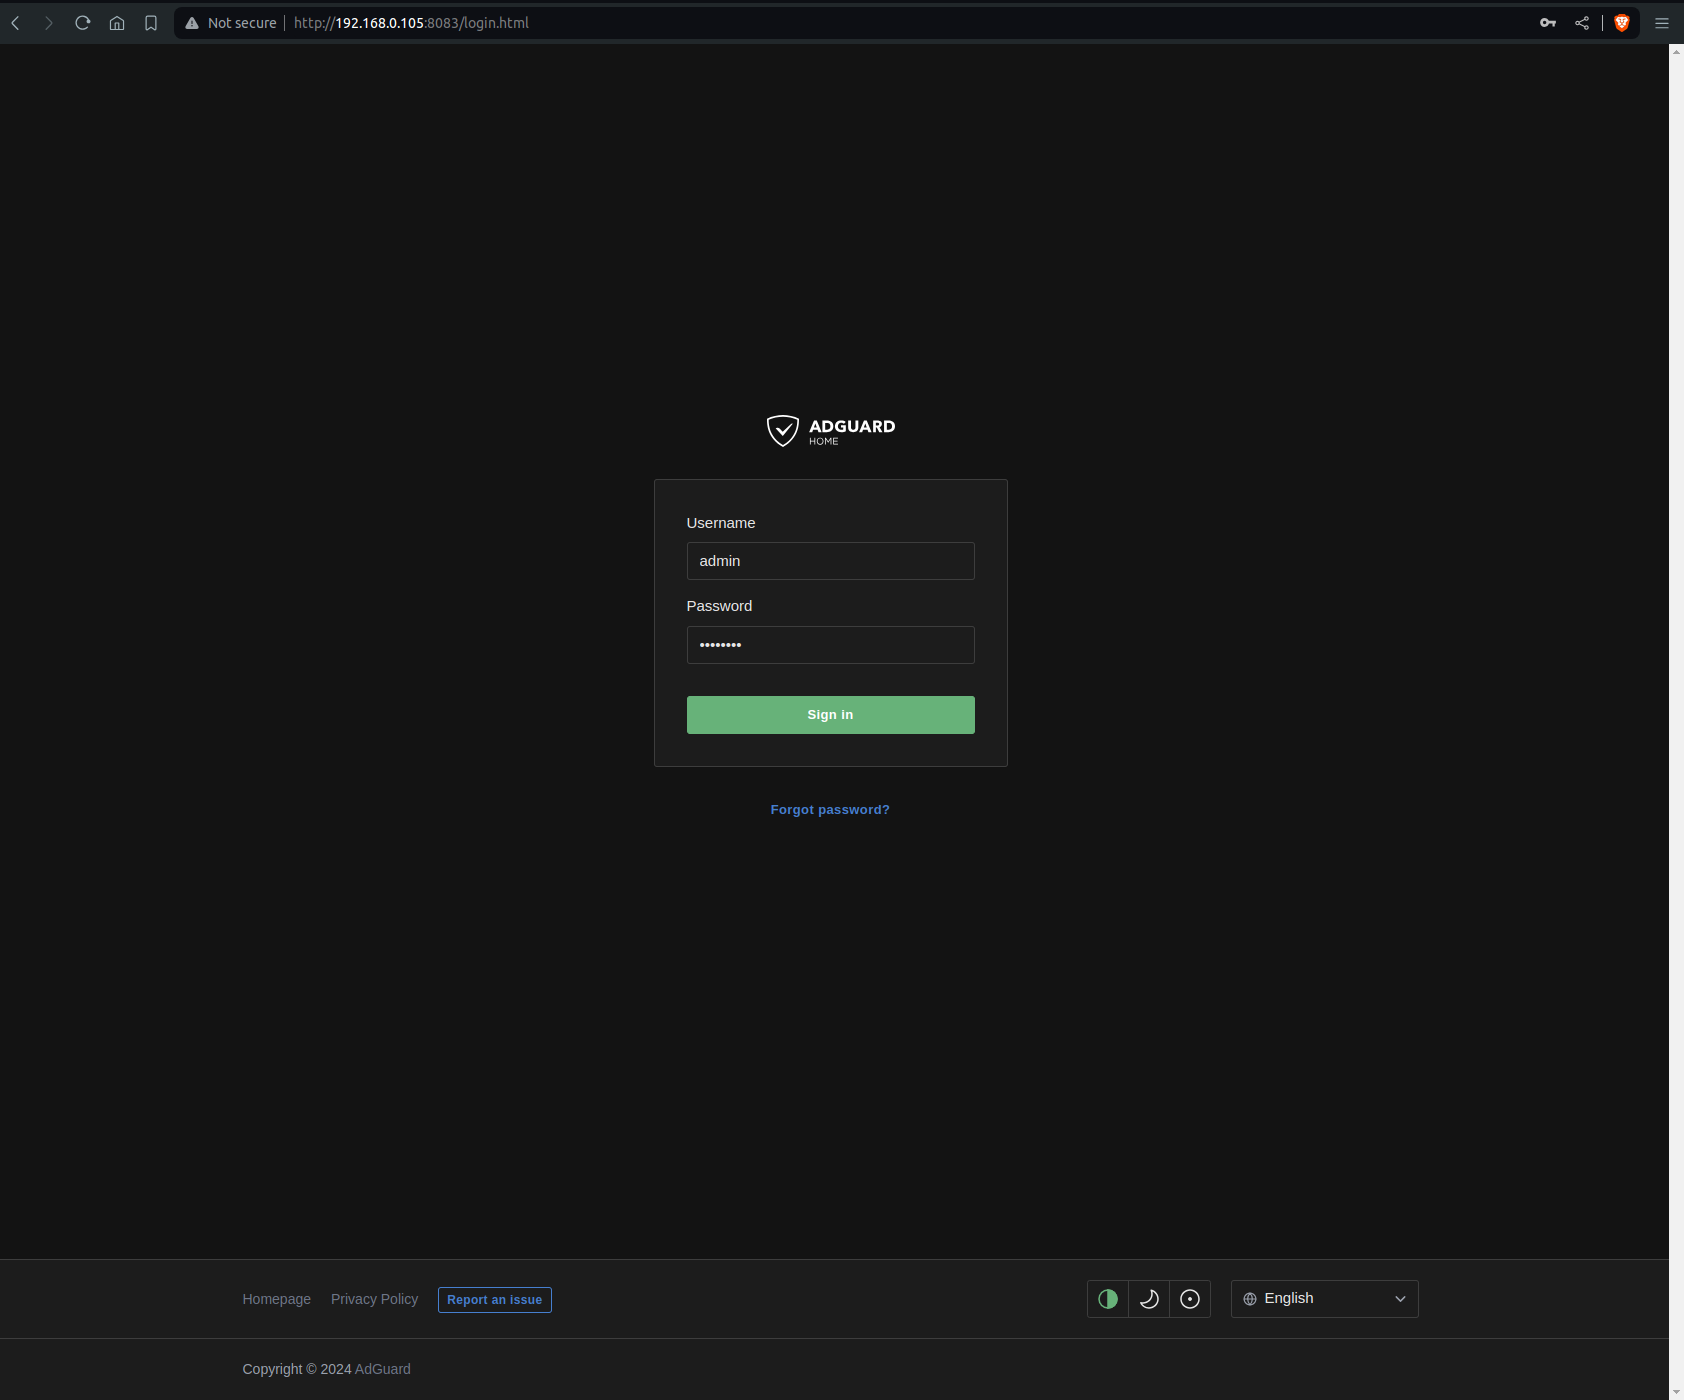Enable dark theme with moon toggle
Image resolution: width=1684 pixels, height=1400 pixels.
tap(1149, 1299)
